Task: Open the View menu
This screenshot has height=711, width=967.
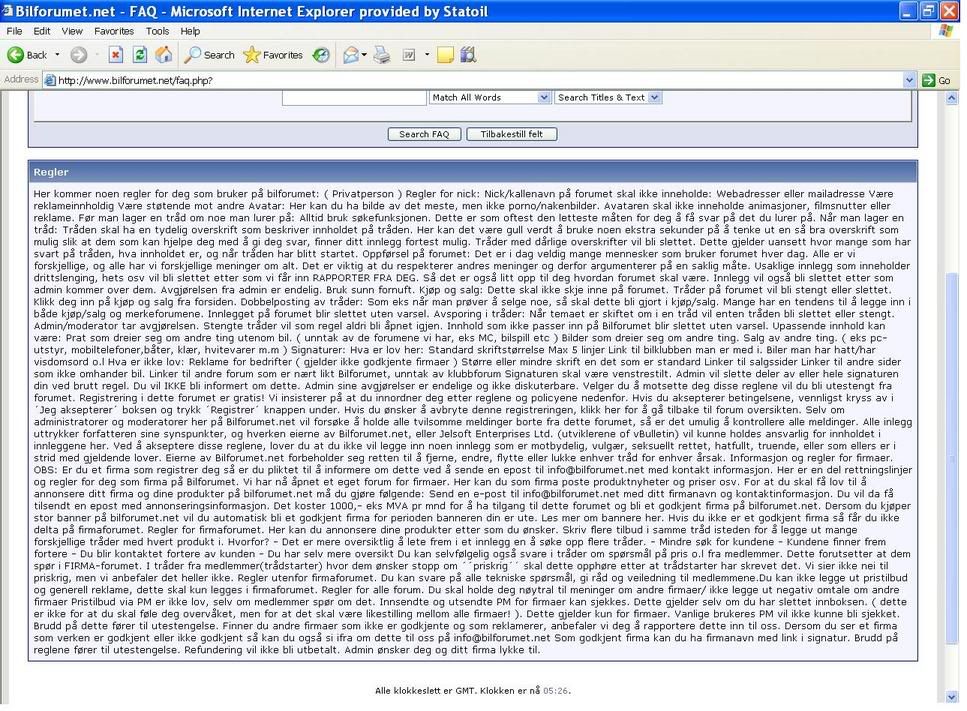Action: 72,32
